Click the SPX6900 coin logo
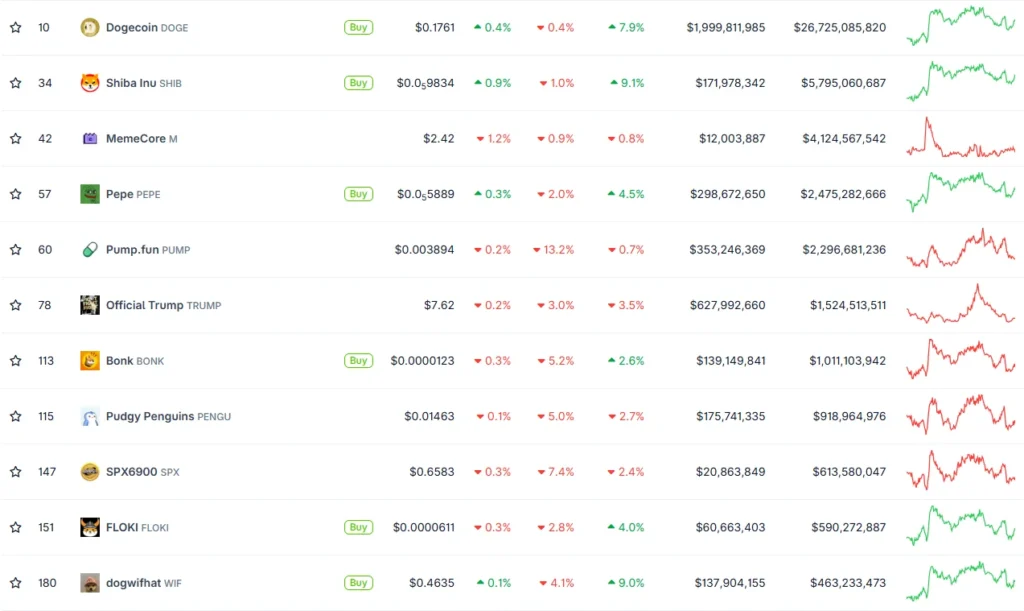This screenshot has width=1024, height=611. (89, 471)
